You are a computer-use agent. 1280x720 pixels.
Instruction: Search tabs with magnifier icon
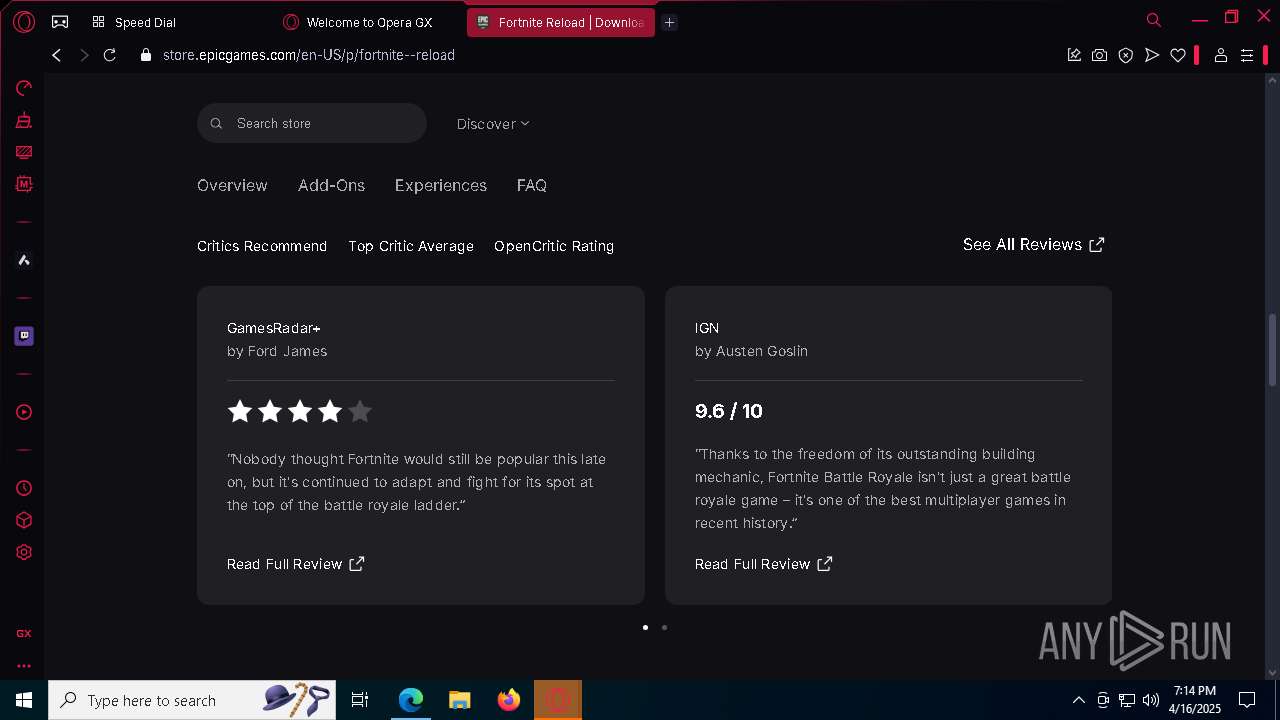1154,20
